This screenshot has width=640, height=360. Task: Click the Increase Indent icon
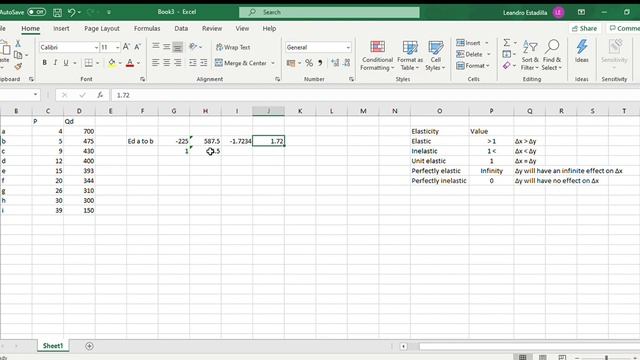point(204,63)
